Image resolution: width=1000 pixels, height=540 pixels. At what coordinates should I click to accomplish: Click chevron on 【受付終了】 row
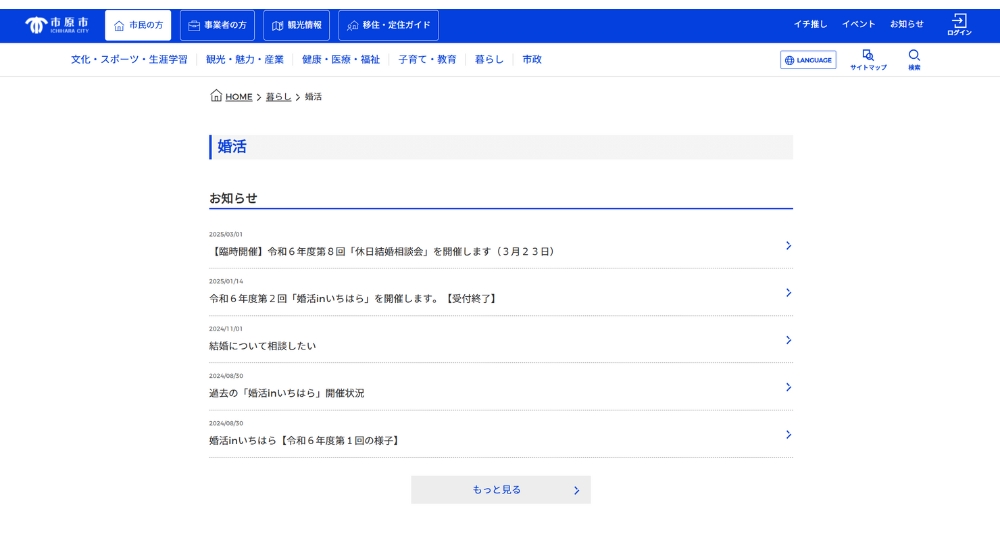(x=788, y=293)
